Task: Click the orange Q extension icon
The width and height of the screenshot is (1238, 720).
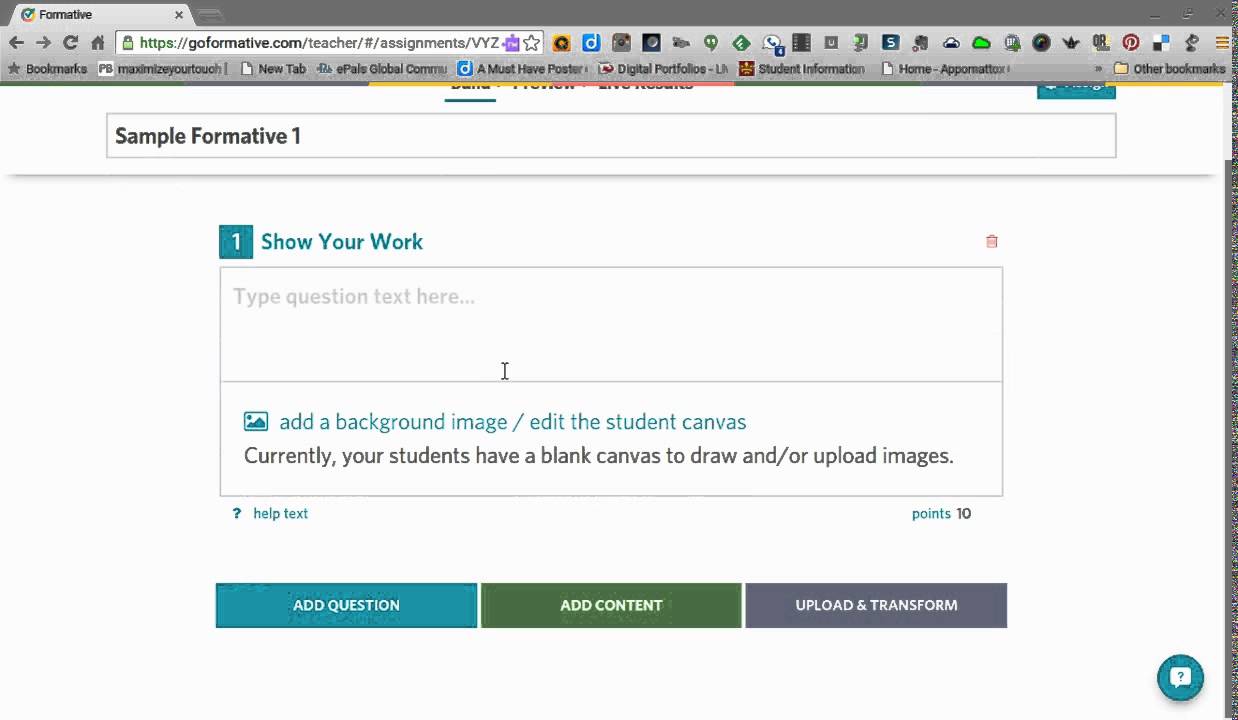Action: click(561, 43)
